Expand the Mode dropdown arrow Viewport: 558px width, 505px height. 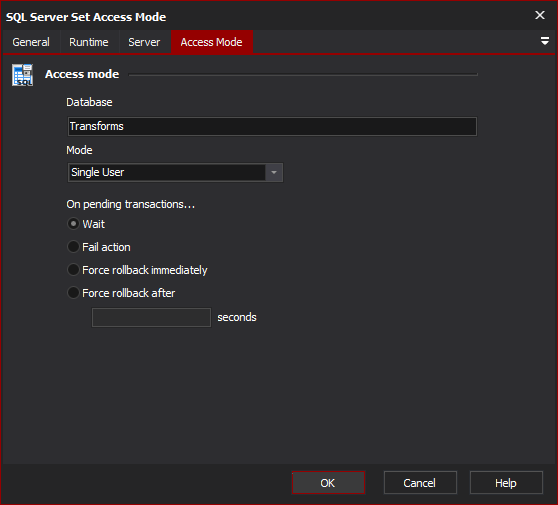tap(274, 173)
